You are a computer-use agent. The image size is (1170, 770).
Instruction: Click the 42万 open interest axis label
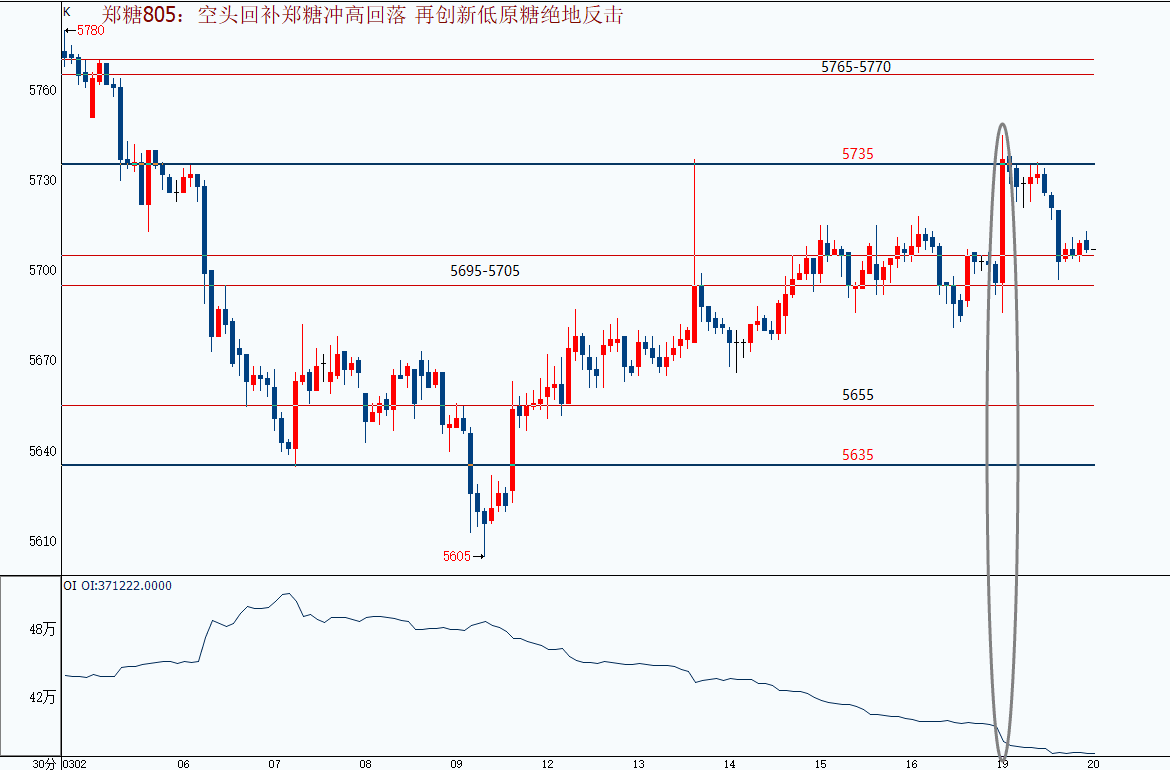pos(43,698)
